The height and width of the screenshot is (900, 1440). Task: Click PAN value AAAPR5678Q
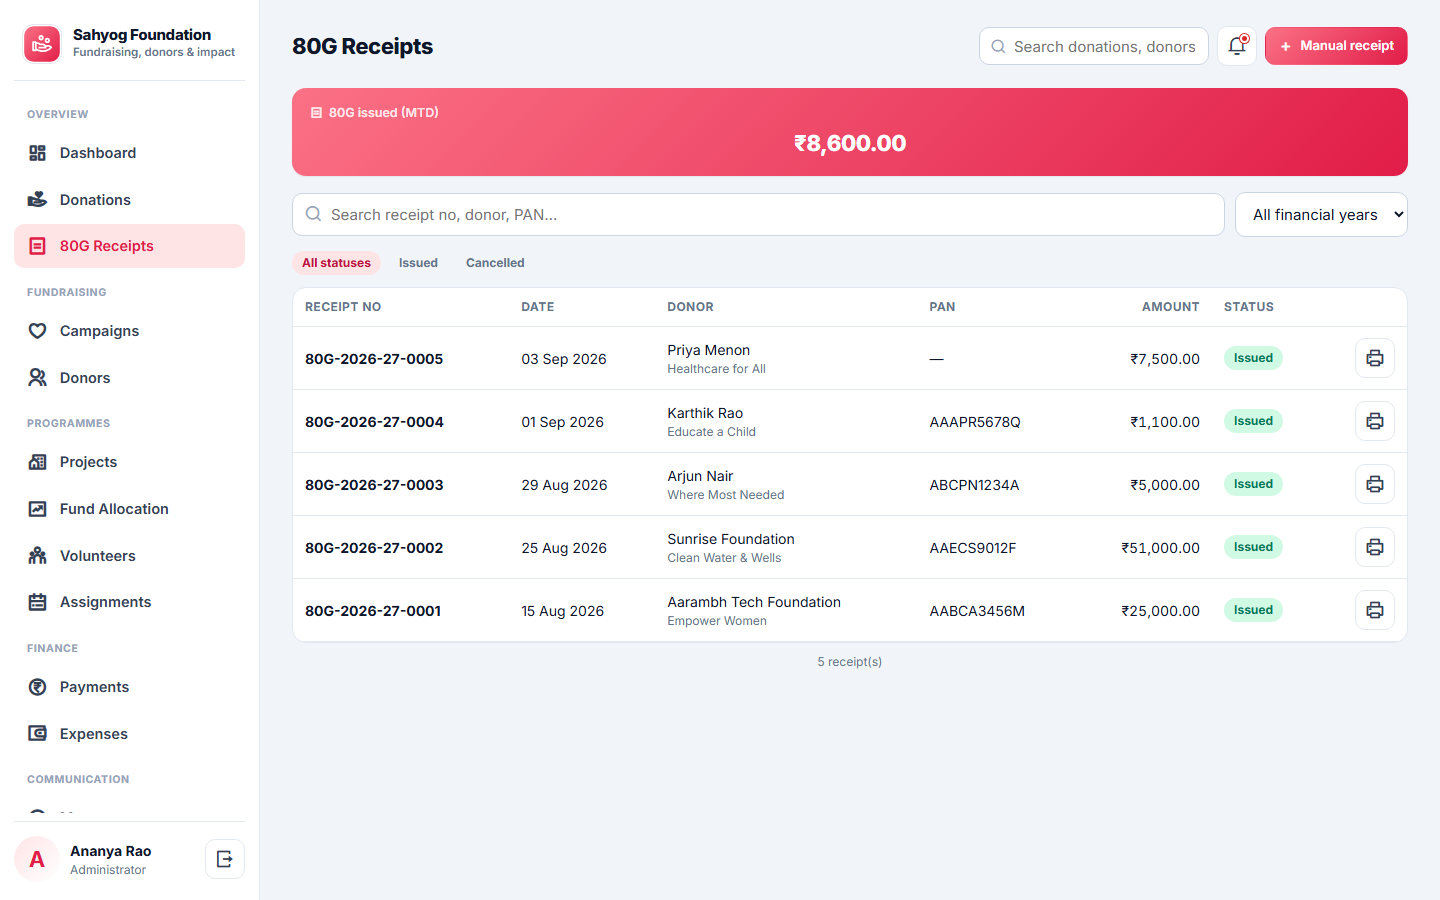coord(975,422)
